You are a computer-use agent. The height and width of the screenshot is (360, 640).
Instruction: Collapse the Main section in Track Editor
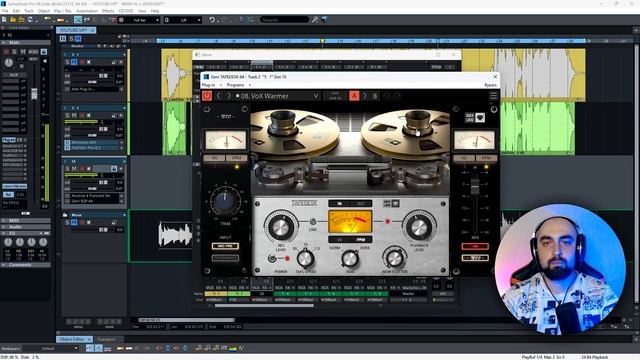(x=4, y=42)
